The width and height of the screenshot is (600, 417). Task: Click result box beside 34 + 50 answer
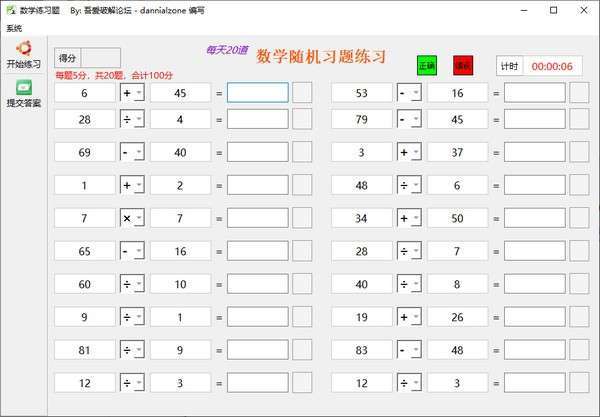pos(579,217)
